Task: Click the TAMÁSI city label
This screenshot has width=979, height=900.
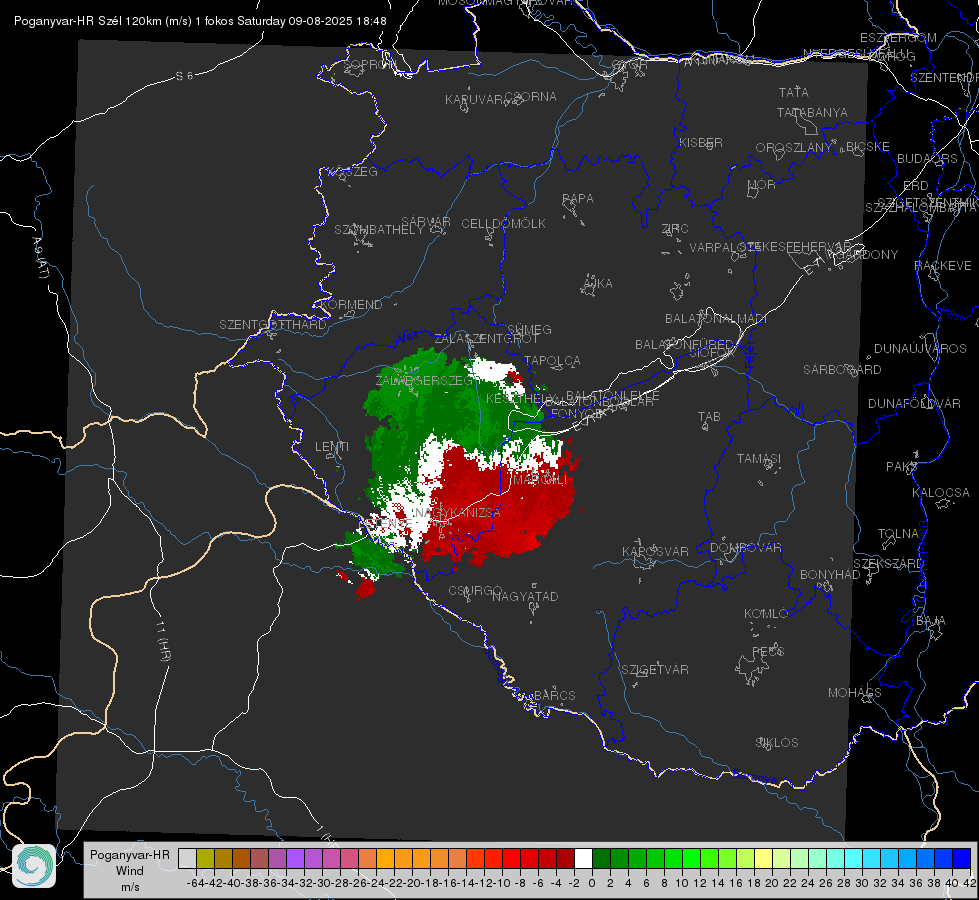Action: click(759, 458)
